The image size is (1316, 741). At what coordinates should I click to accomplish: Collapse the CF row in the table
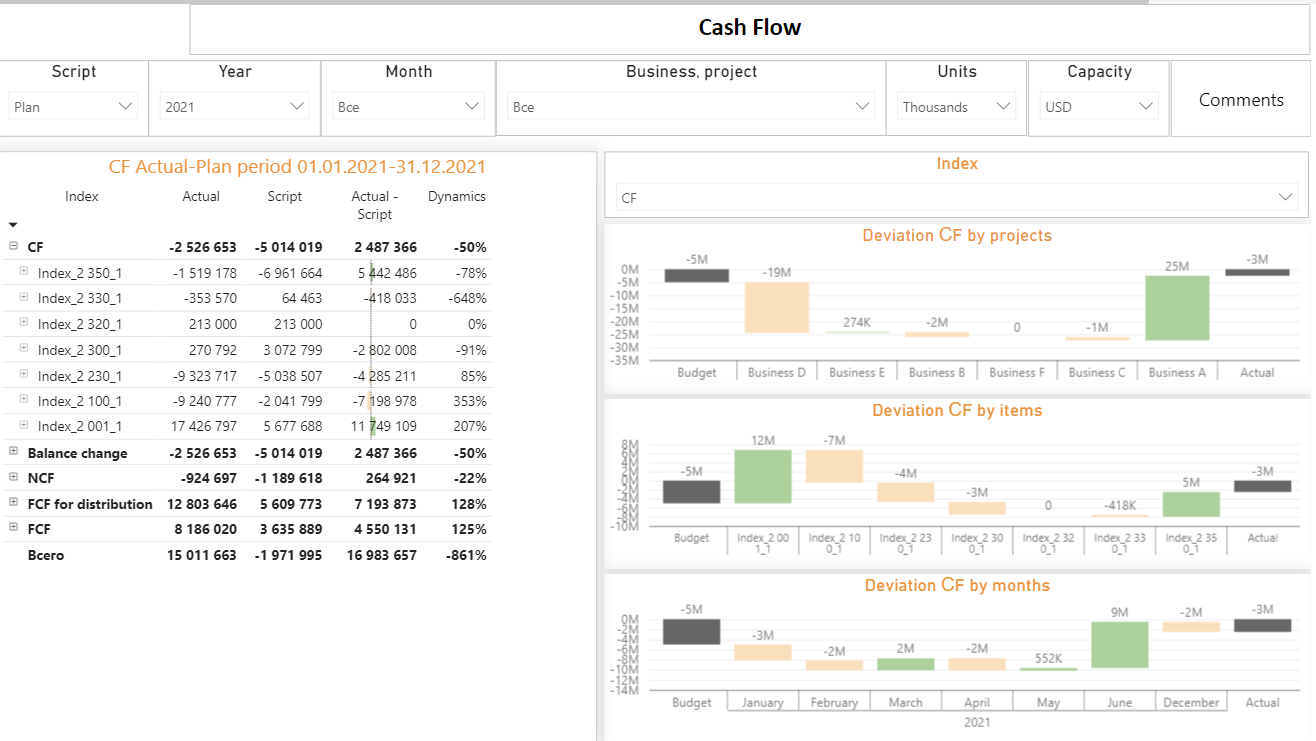click(13, 246)
